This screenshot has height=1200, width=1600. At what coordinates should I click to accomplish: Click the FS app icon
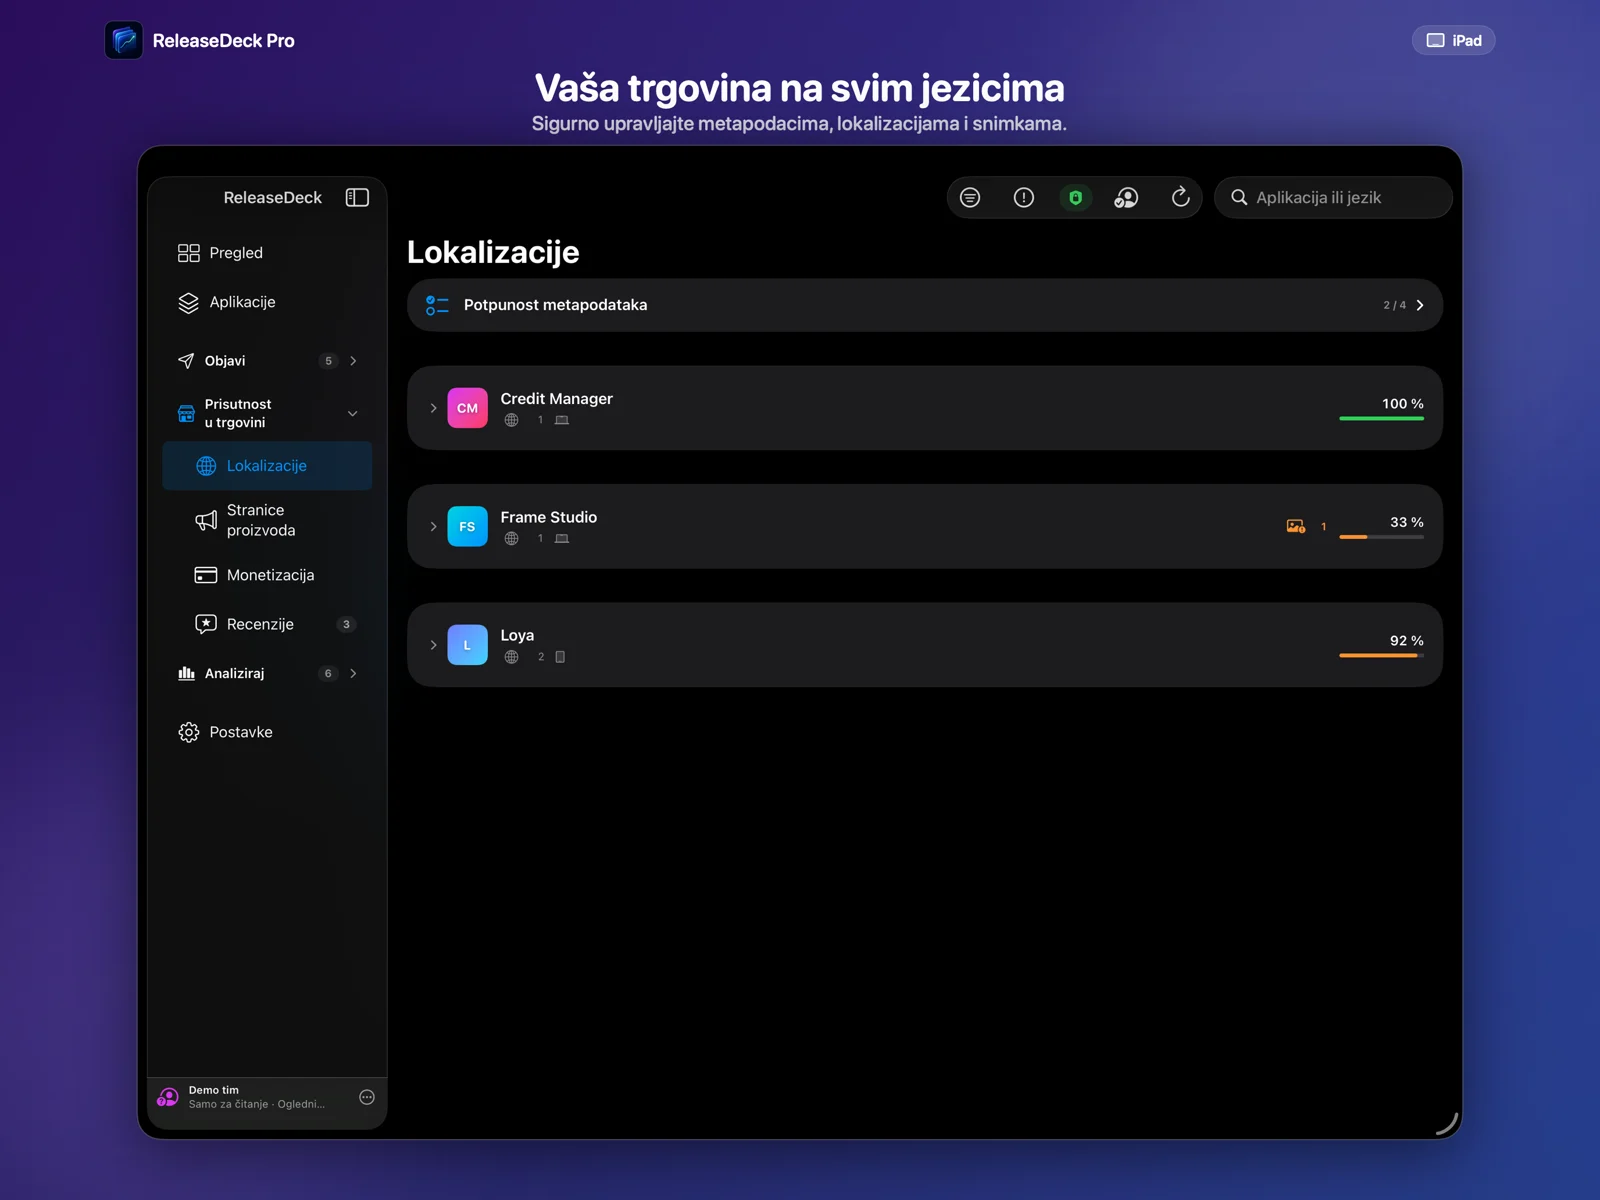click(467, 526)
